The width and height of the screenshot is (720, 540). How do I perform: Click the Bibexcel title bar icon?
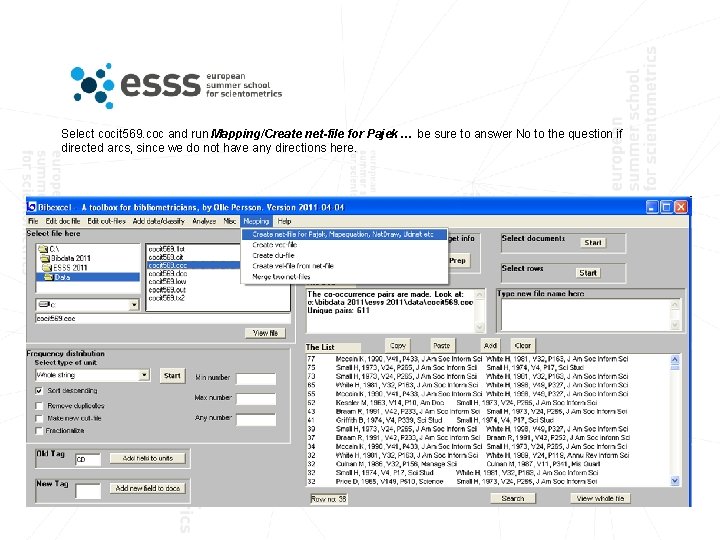pyautogui.click(x=32, y=207)
